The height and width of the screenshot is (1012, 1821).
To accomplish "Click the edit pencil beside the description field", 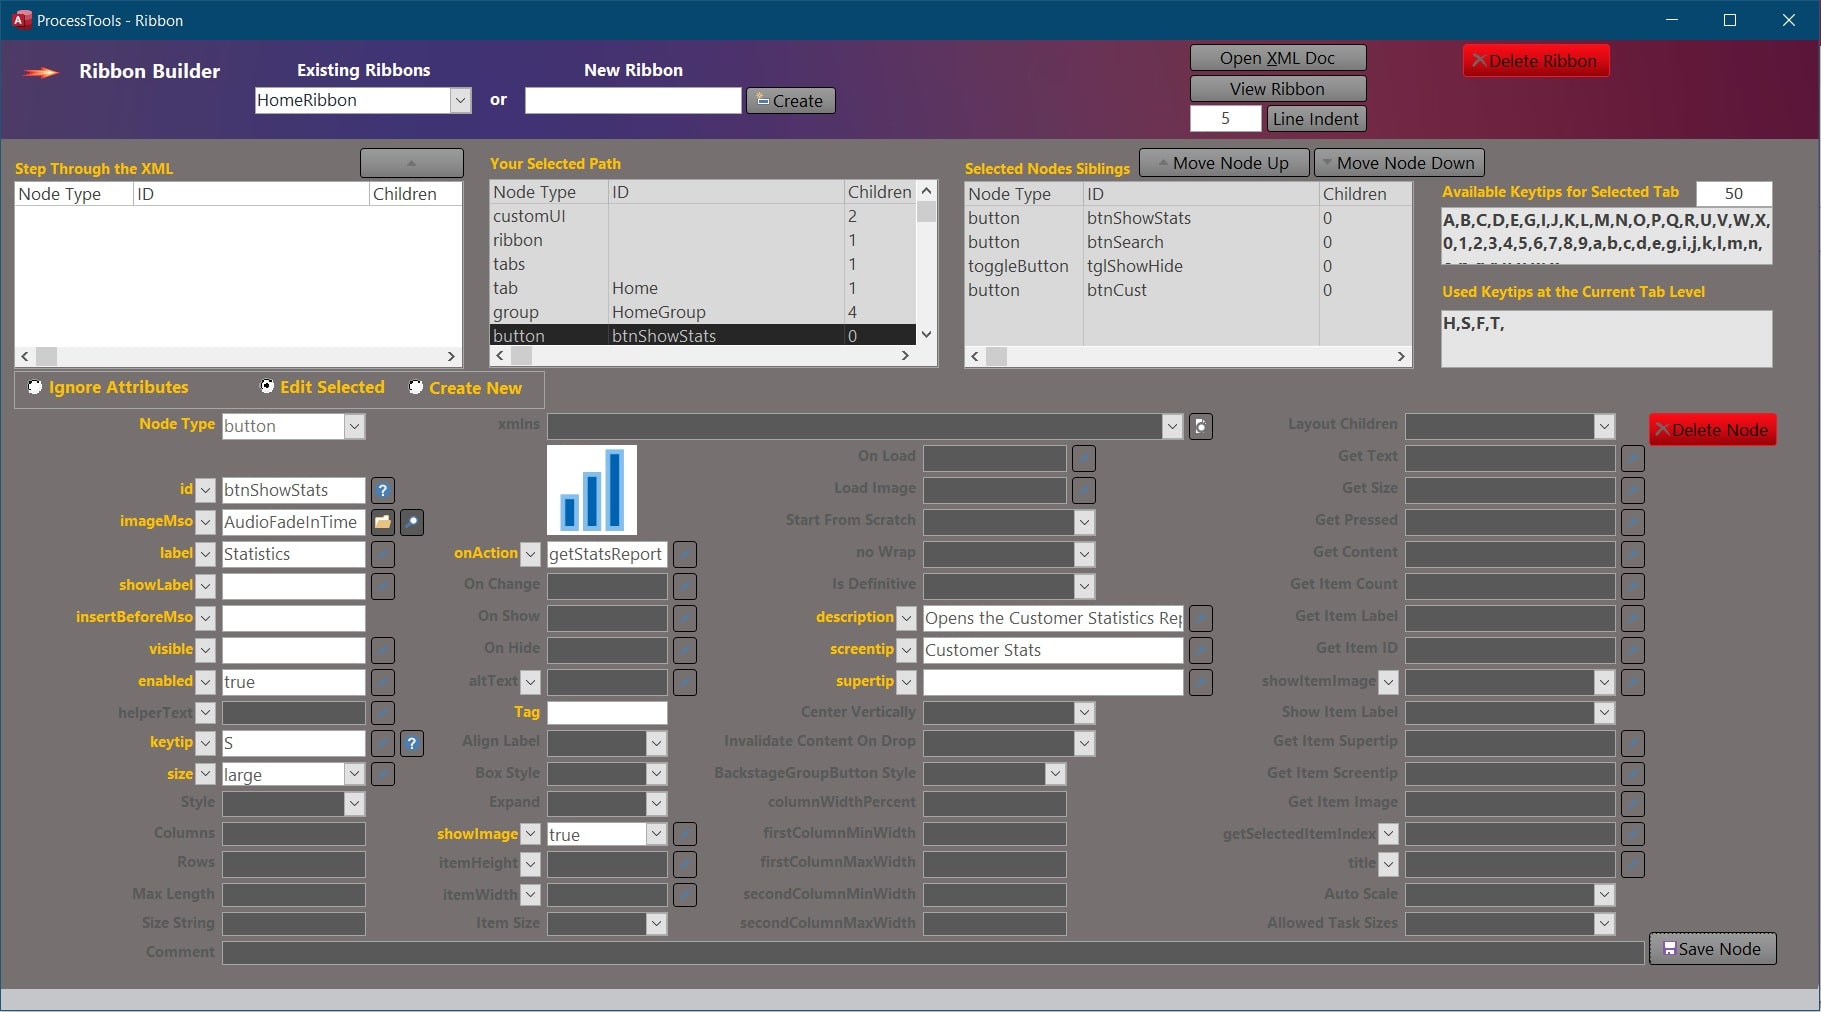I will (1201, 618).
